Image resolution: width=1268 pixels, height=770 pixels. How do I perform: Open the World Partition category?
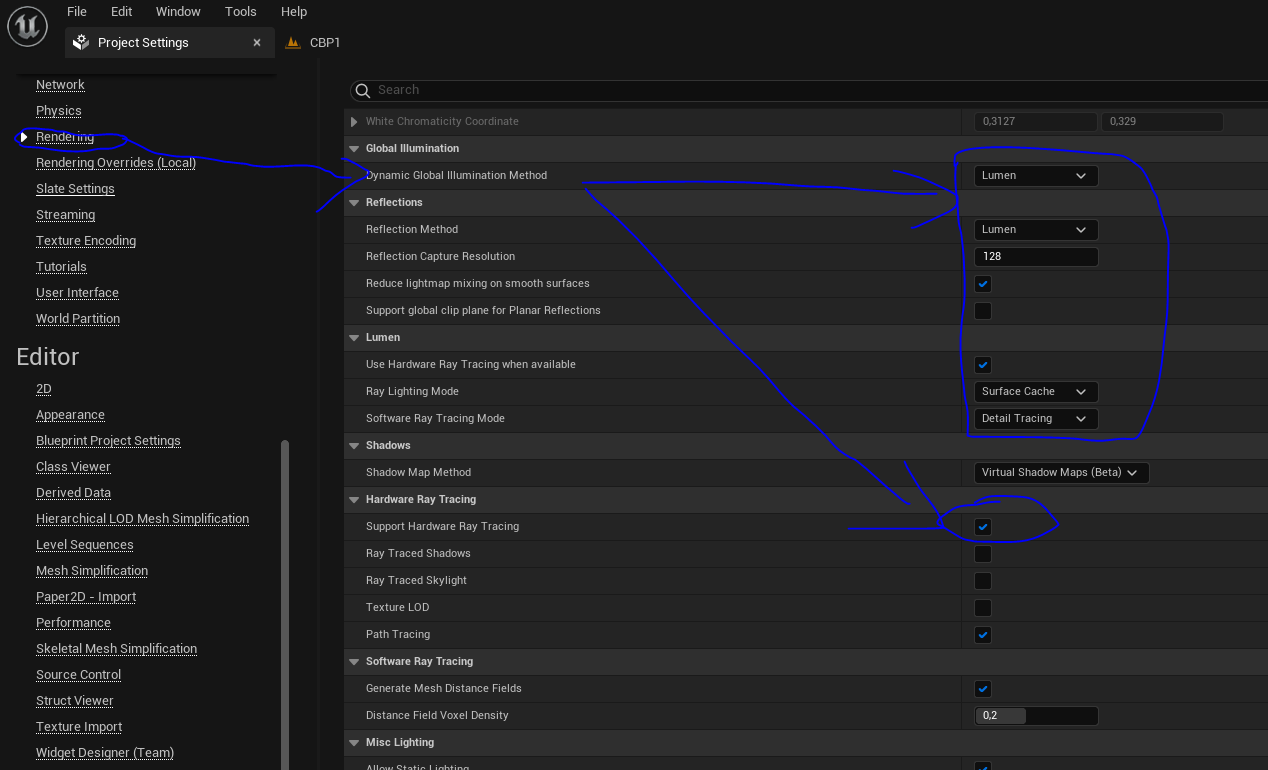coord(78,319)
